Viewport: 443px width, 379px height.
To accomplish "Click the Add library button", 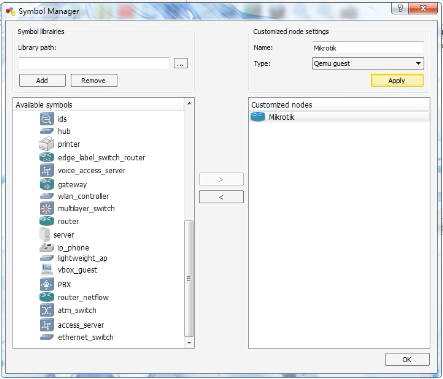I will pos(42,80).
